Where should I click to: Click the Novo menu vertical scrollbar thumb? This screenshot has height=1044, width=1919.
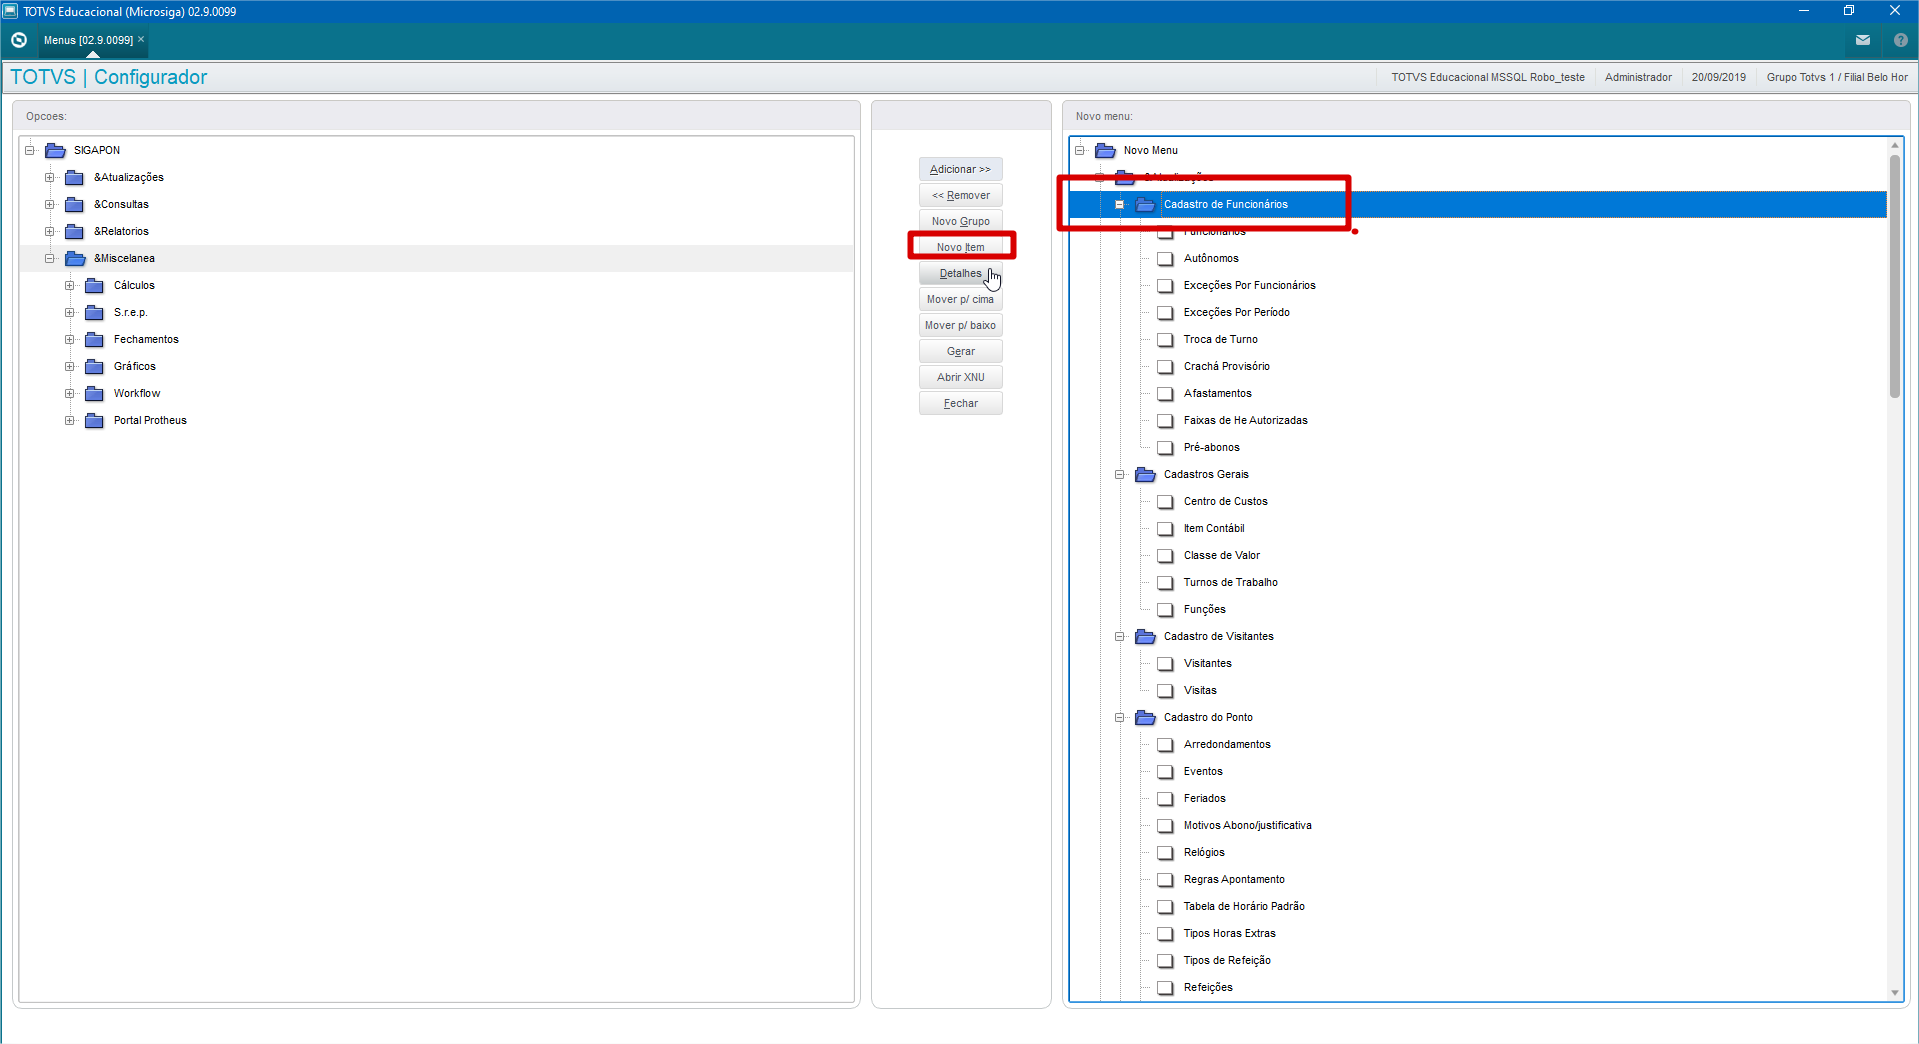pyautogui.click(x=1894, y=276)
